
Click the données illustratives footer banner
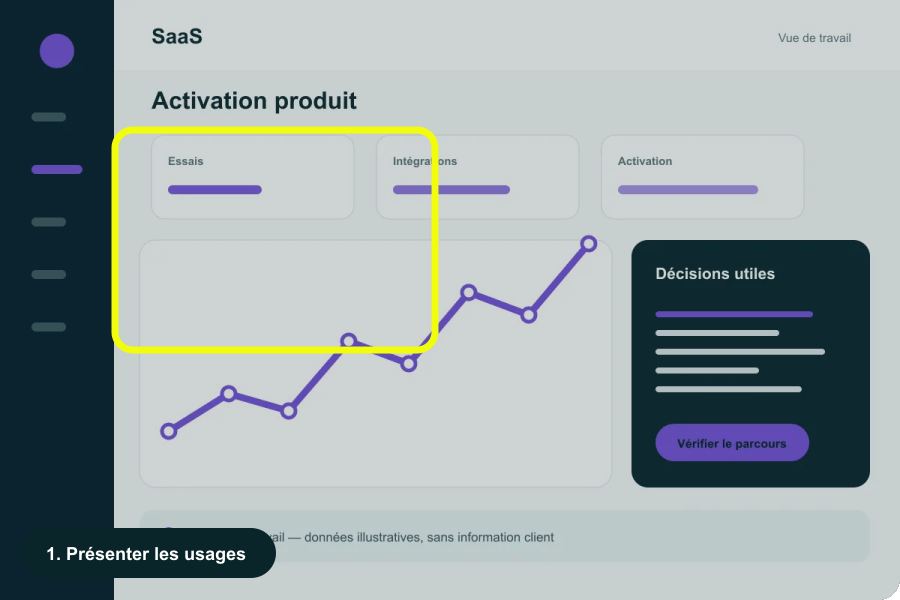click(505, 537)
